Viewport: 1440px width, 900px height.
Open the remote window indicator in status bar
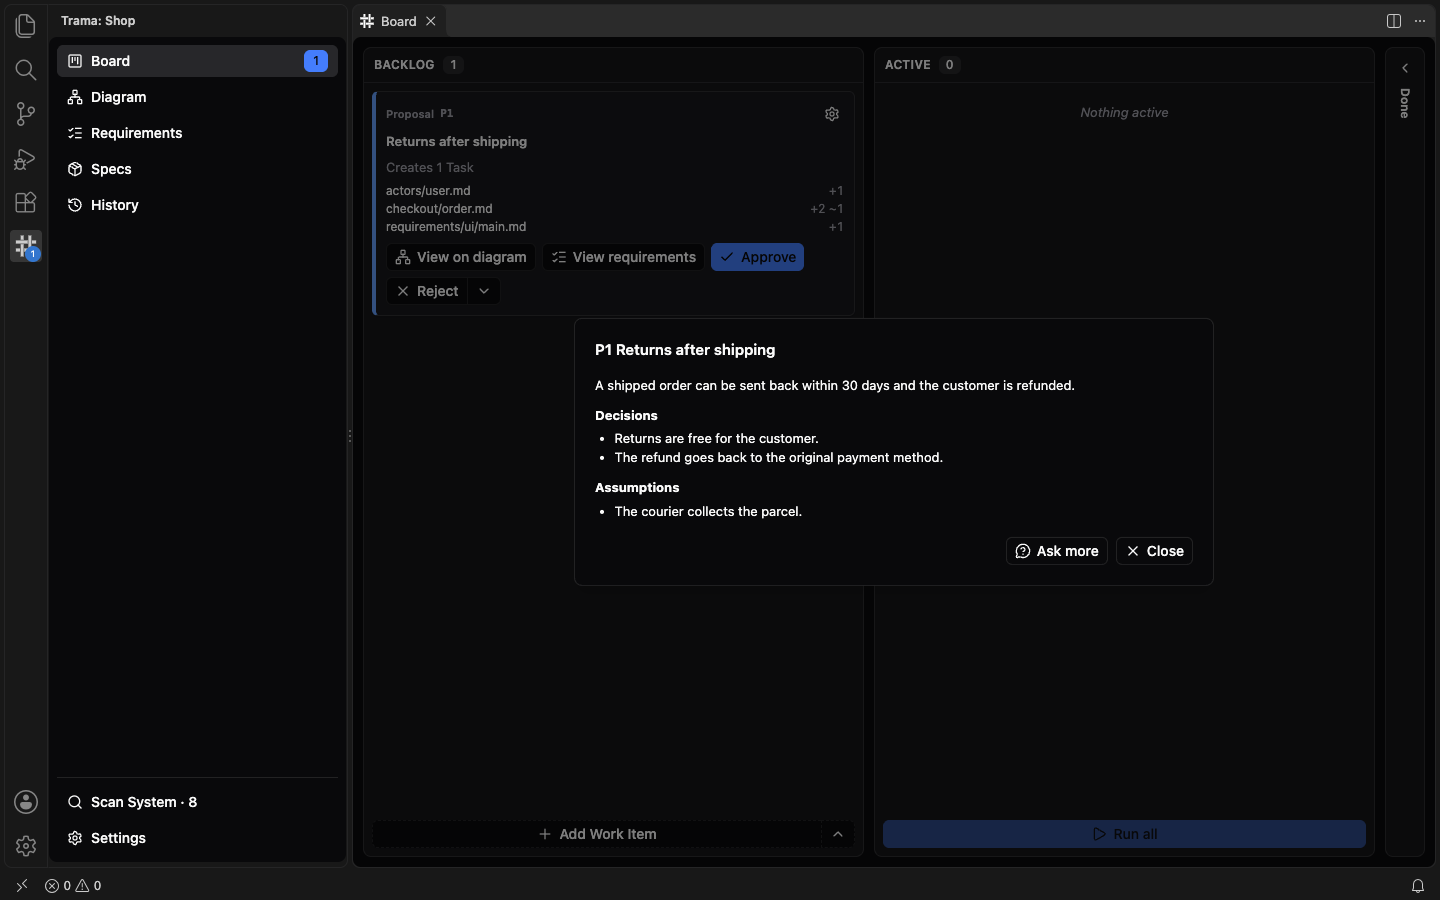tap(22, 886)
